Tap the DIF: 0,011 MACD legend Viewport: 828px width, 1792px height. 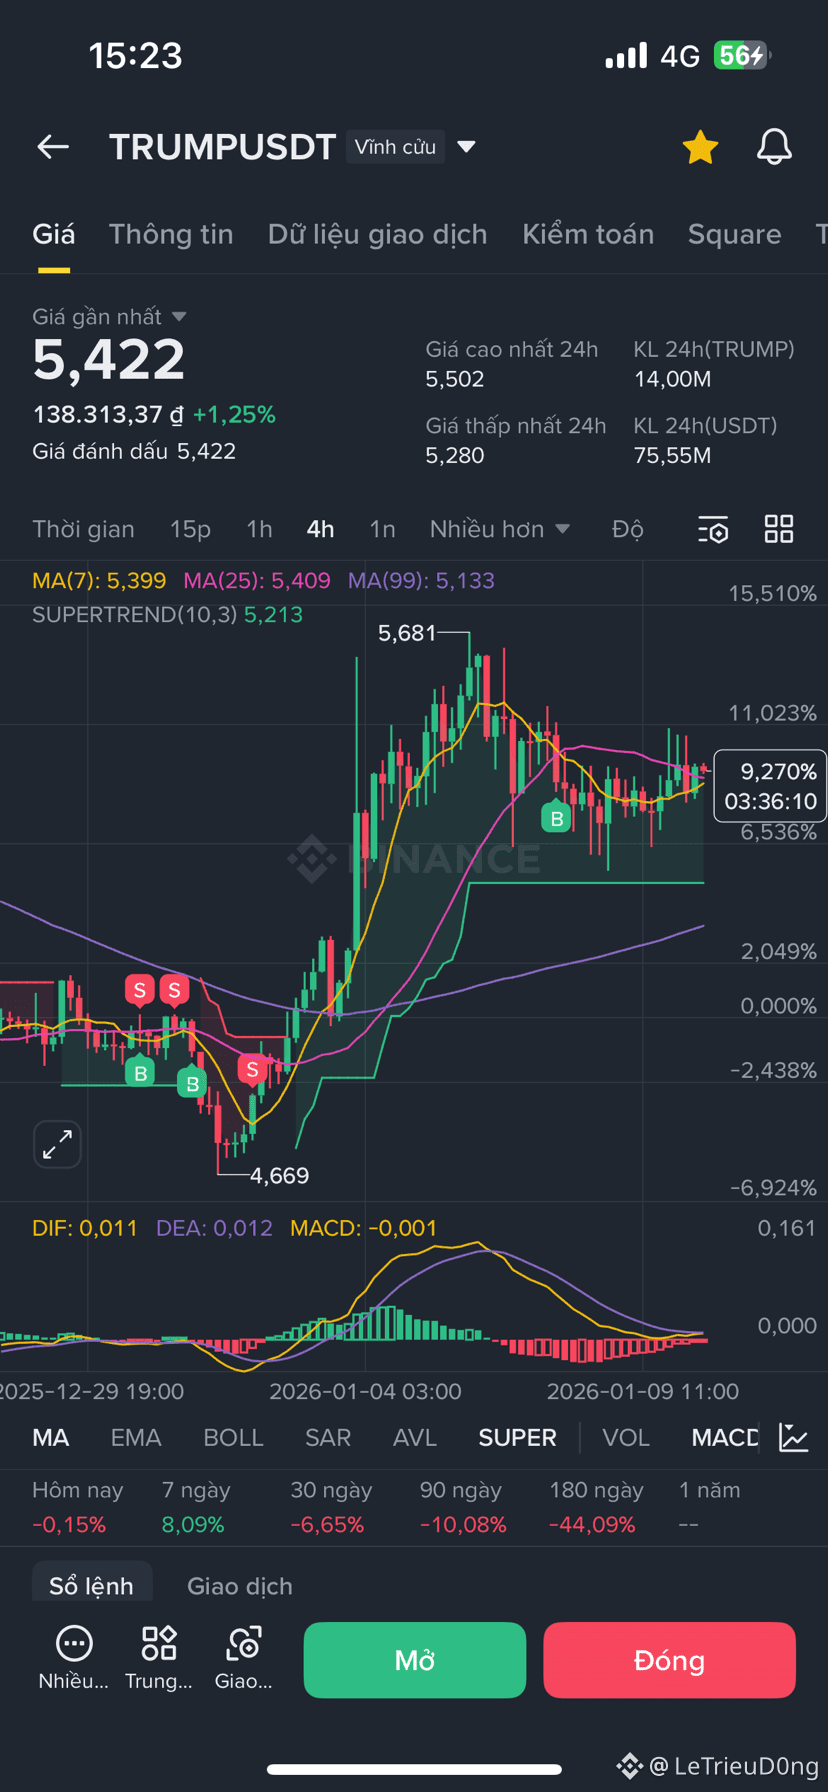coord(85,1228)
